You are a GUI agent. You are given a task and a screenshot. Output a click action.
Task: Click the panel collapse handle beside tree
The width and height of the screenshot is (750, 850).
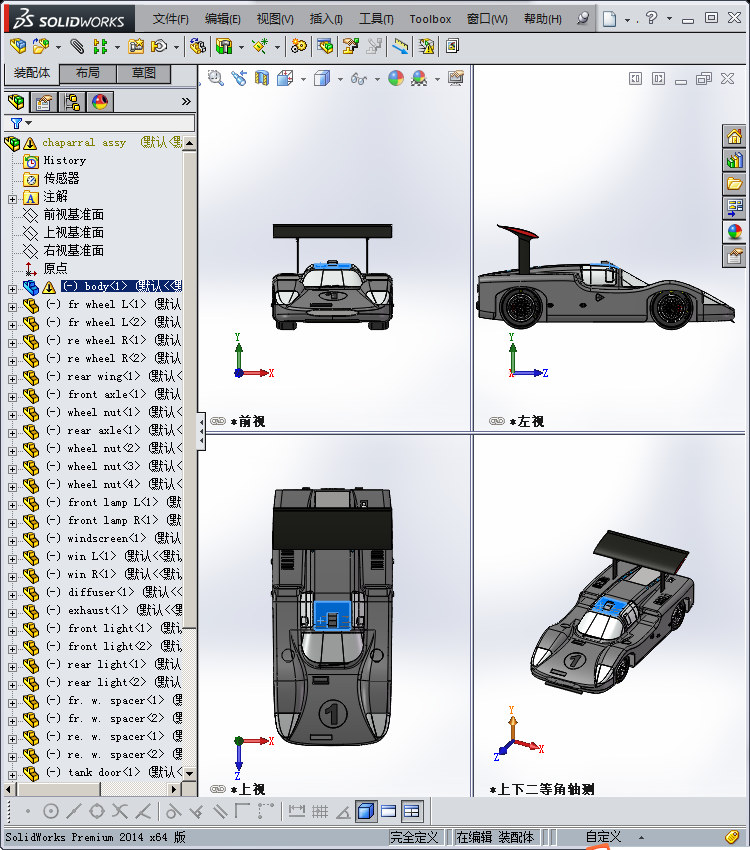click(x=201, y=431)
